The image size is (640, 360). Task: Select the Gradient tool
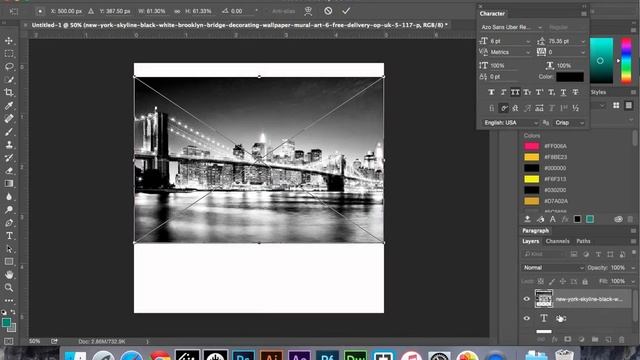tap(9, 184)
